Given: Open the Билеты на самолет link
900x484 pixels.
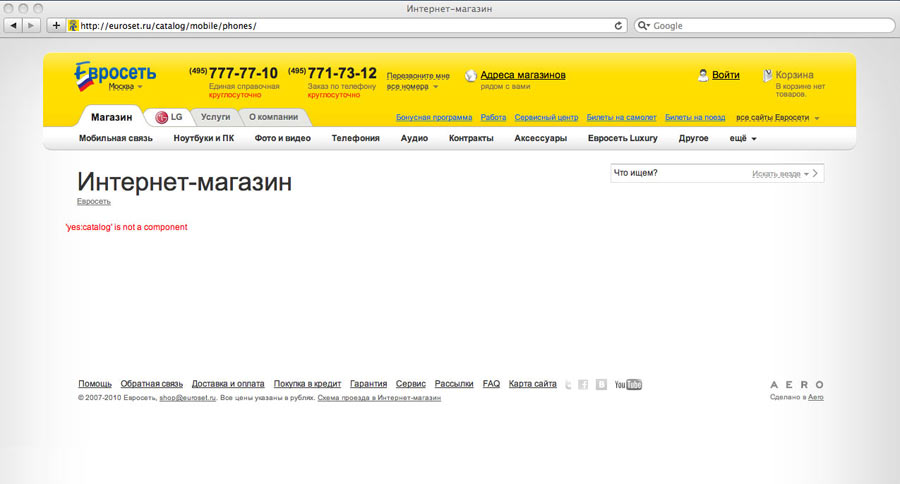Looking at the screenshot, I should coord(621,118).
